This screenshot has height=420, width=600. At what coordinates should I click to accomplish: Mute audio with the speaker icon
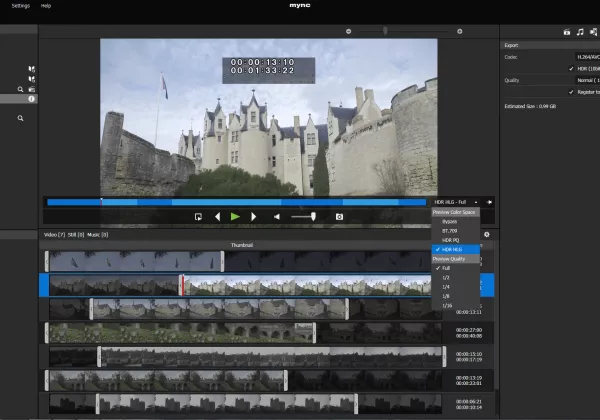(x=277, y=217)
